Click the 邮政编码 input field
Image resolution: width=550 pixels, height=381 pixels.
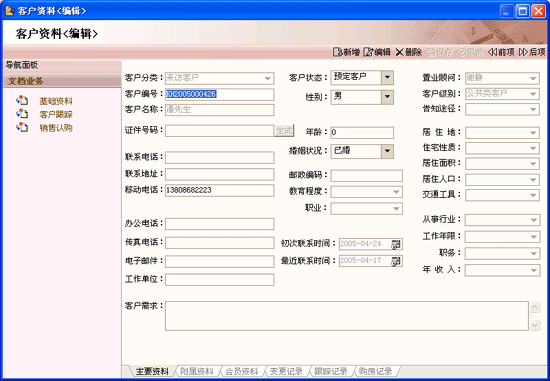click(x=367, y=176)
